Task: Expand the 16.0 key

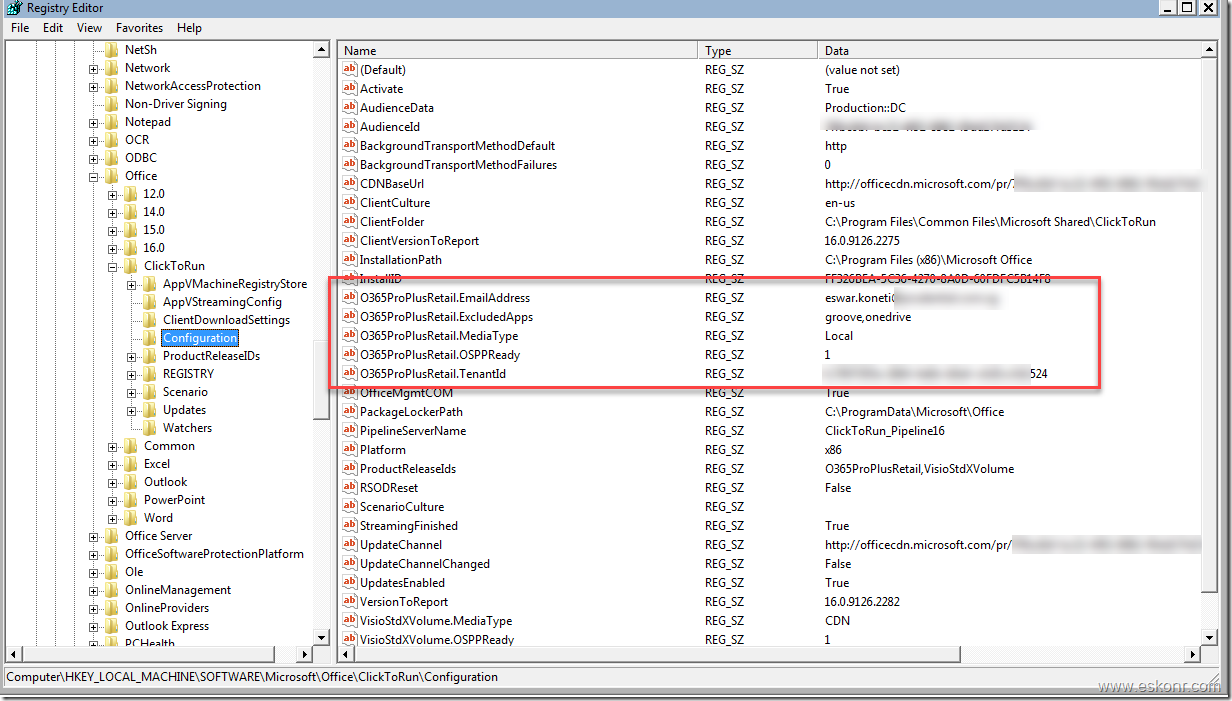Action: (x=112, y=248)
